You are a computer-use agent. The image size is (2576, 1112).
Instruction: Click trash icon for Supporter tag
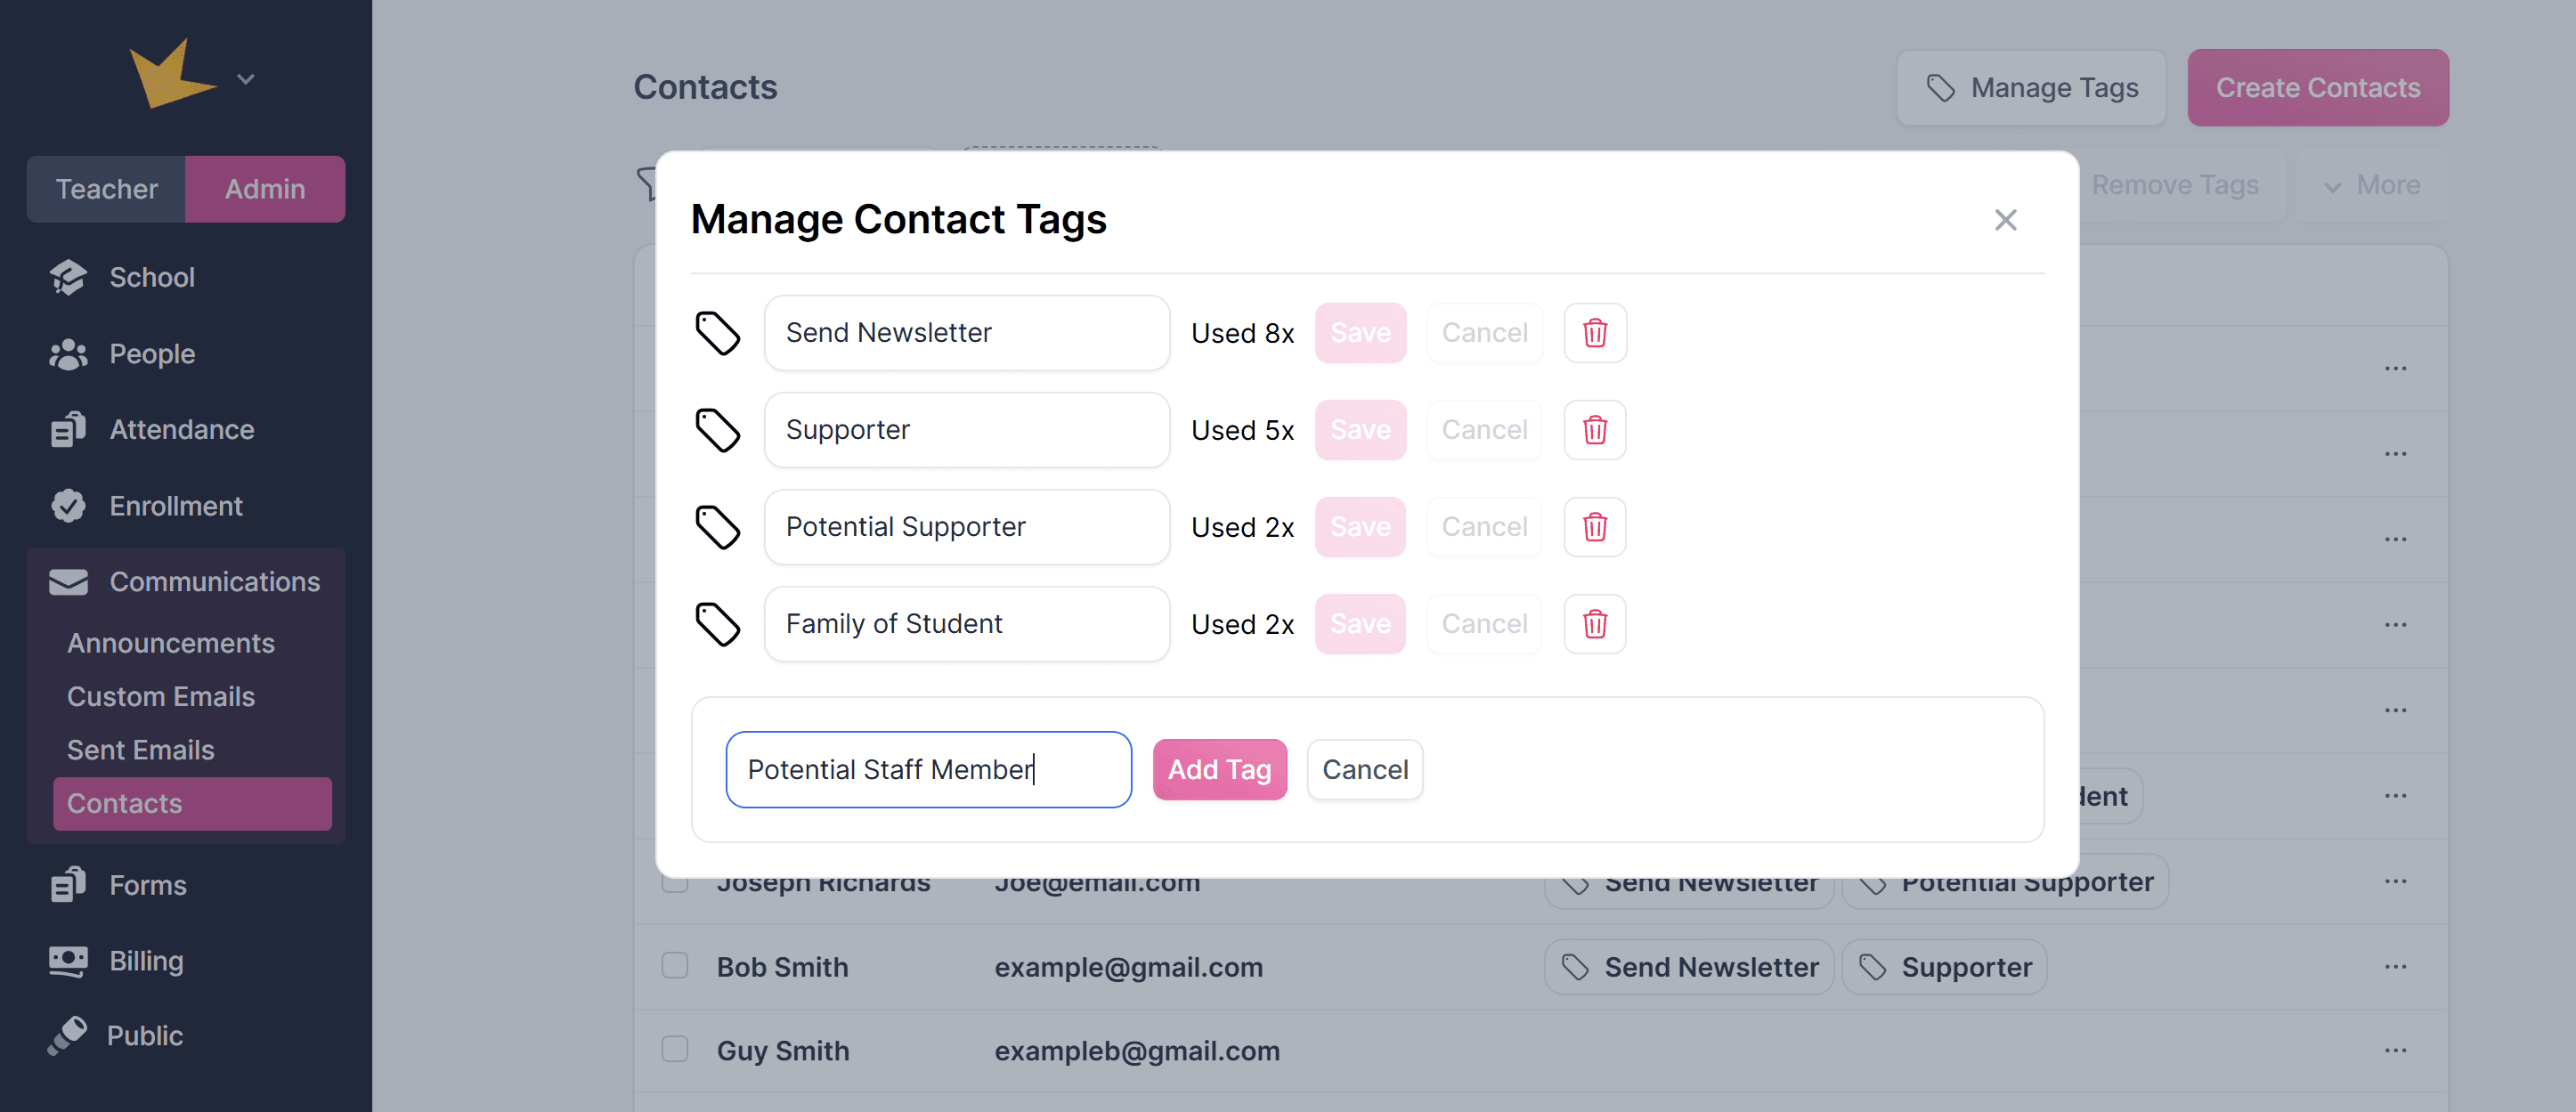1594,430
